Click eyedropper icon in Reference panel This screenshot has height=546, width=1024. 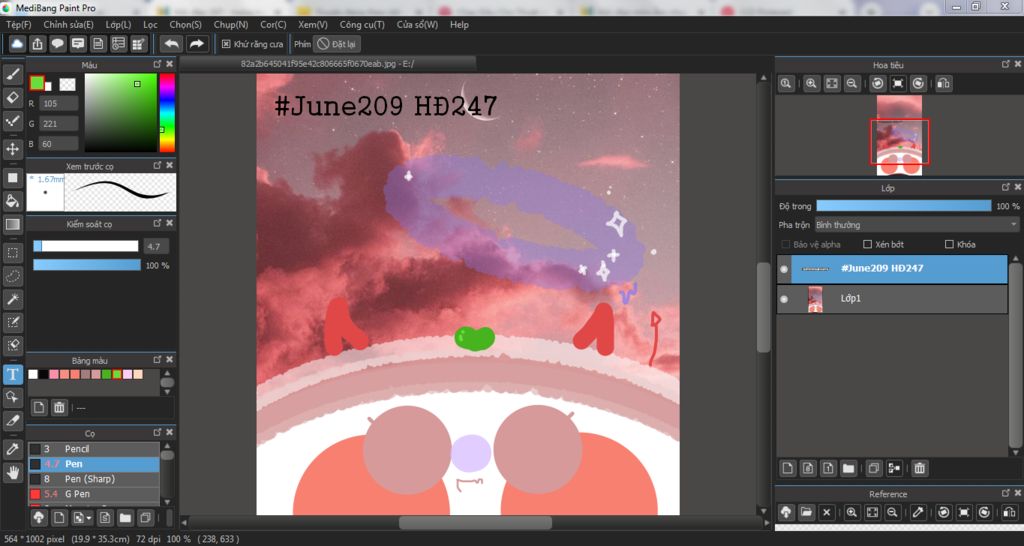(x=918, y=513)
